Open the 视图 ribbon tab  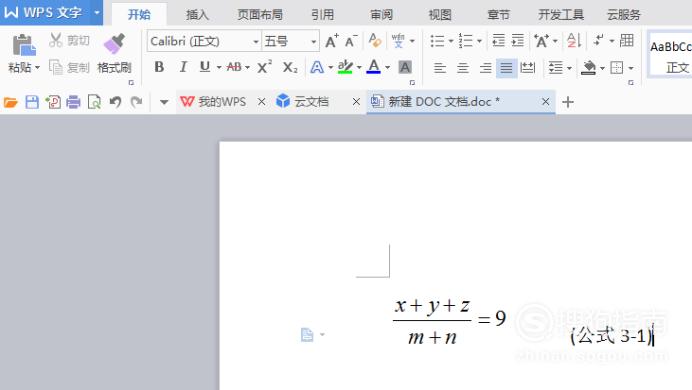[x=440, y=15]
